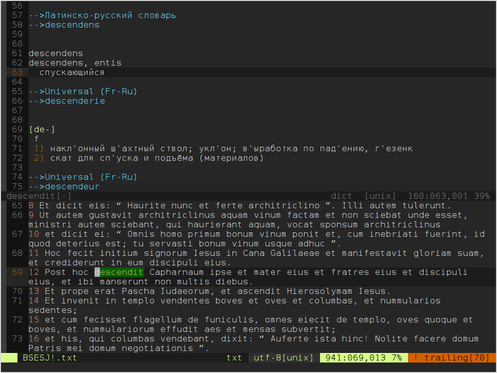Click the word 'tulerunt'
Image resolution: width=497 pixels, height=373 pixels.
[x=425, y=206]
